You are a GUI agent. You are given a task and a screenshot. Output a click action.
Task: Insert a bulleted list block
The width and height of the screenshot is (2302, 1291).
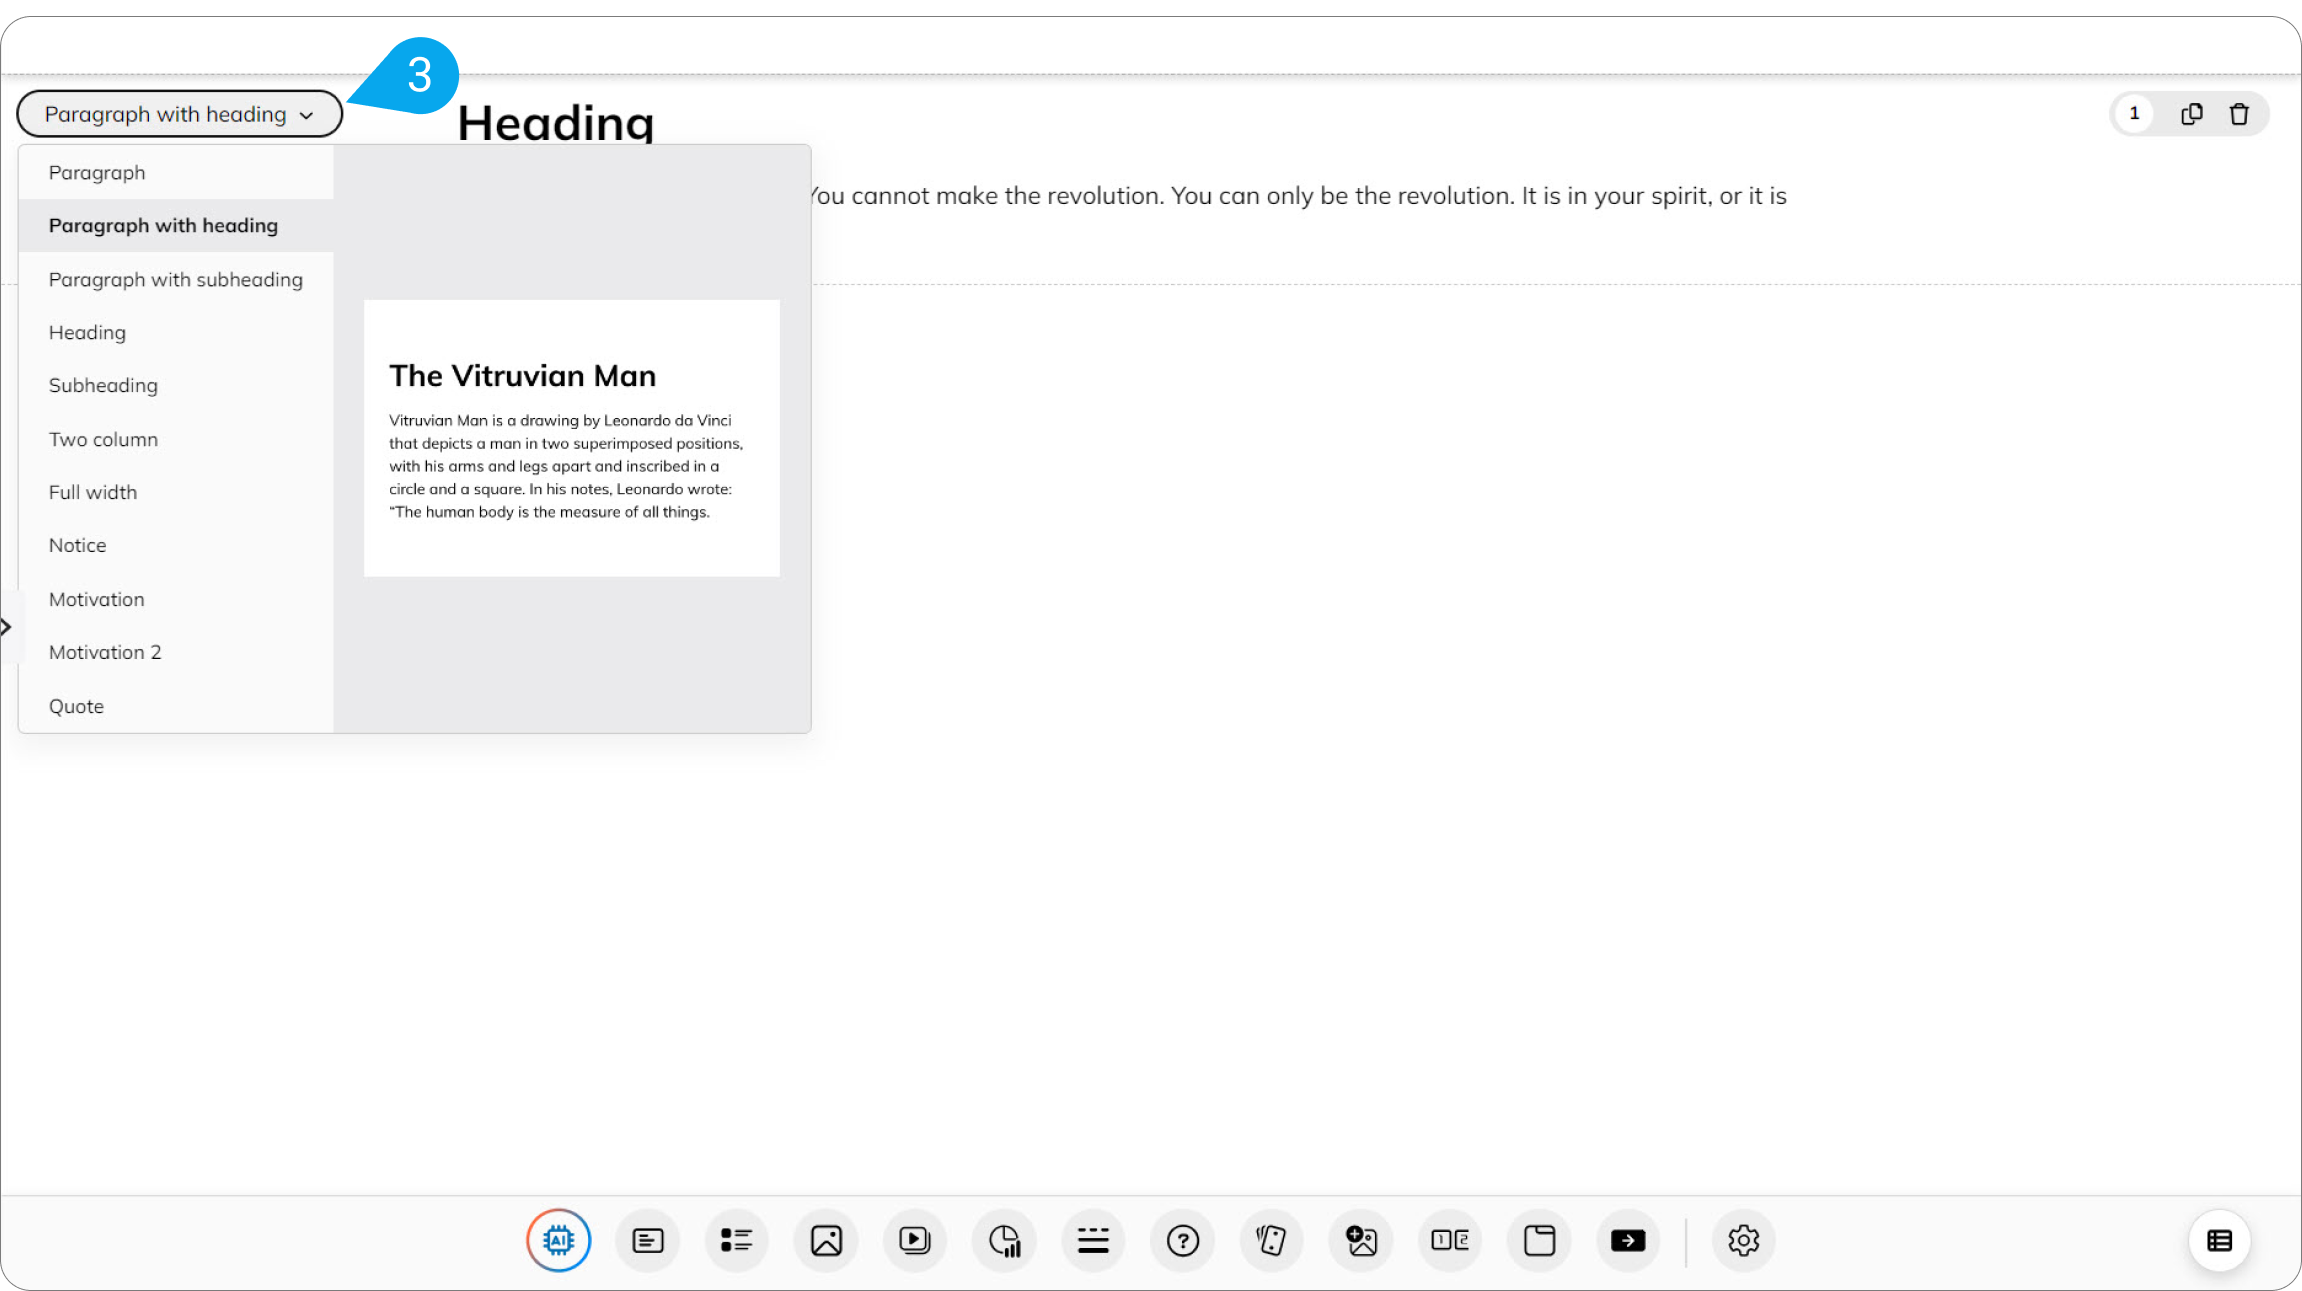[x=737, y=1240]
